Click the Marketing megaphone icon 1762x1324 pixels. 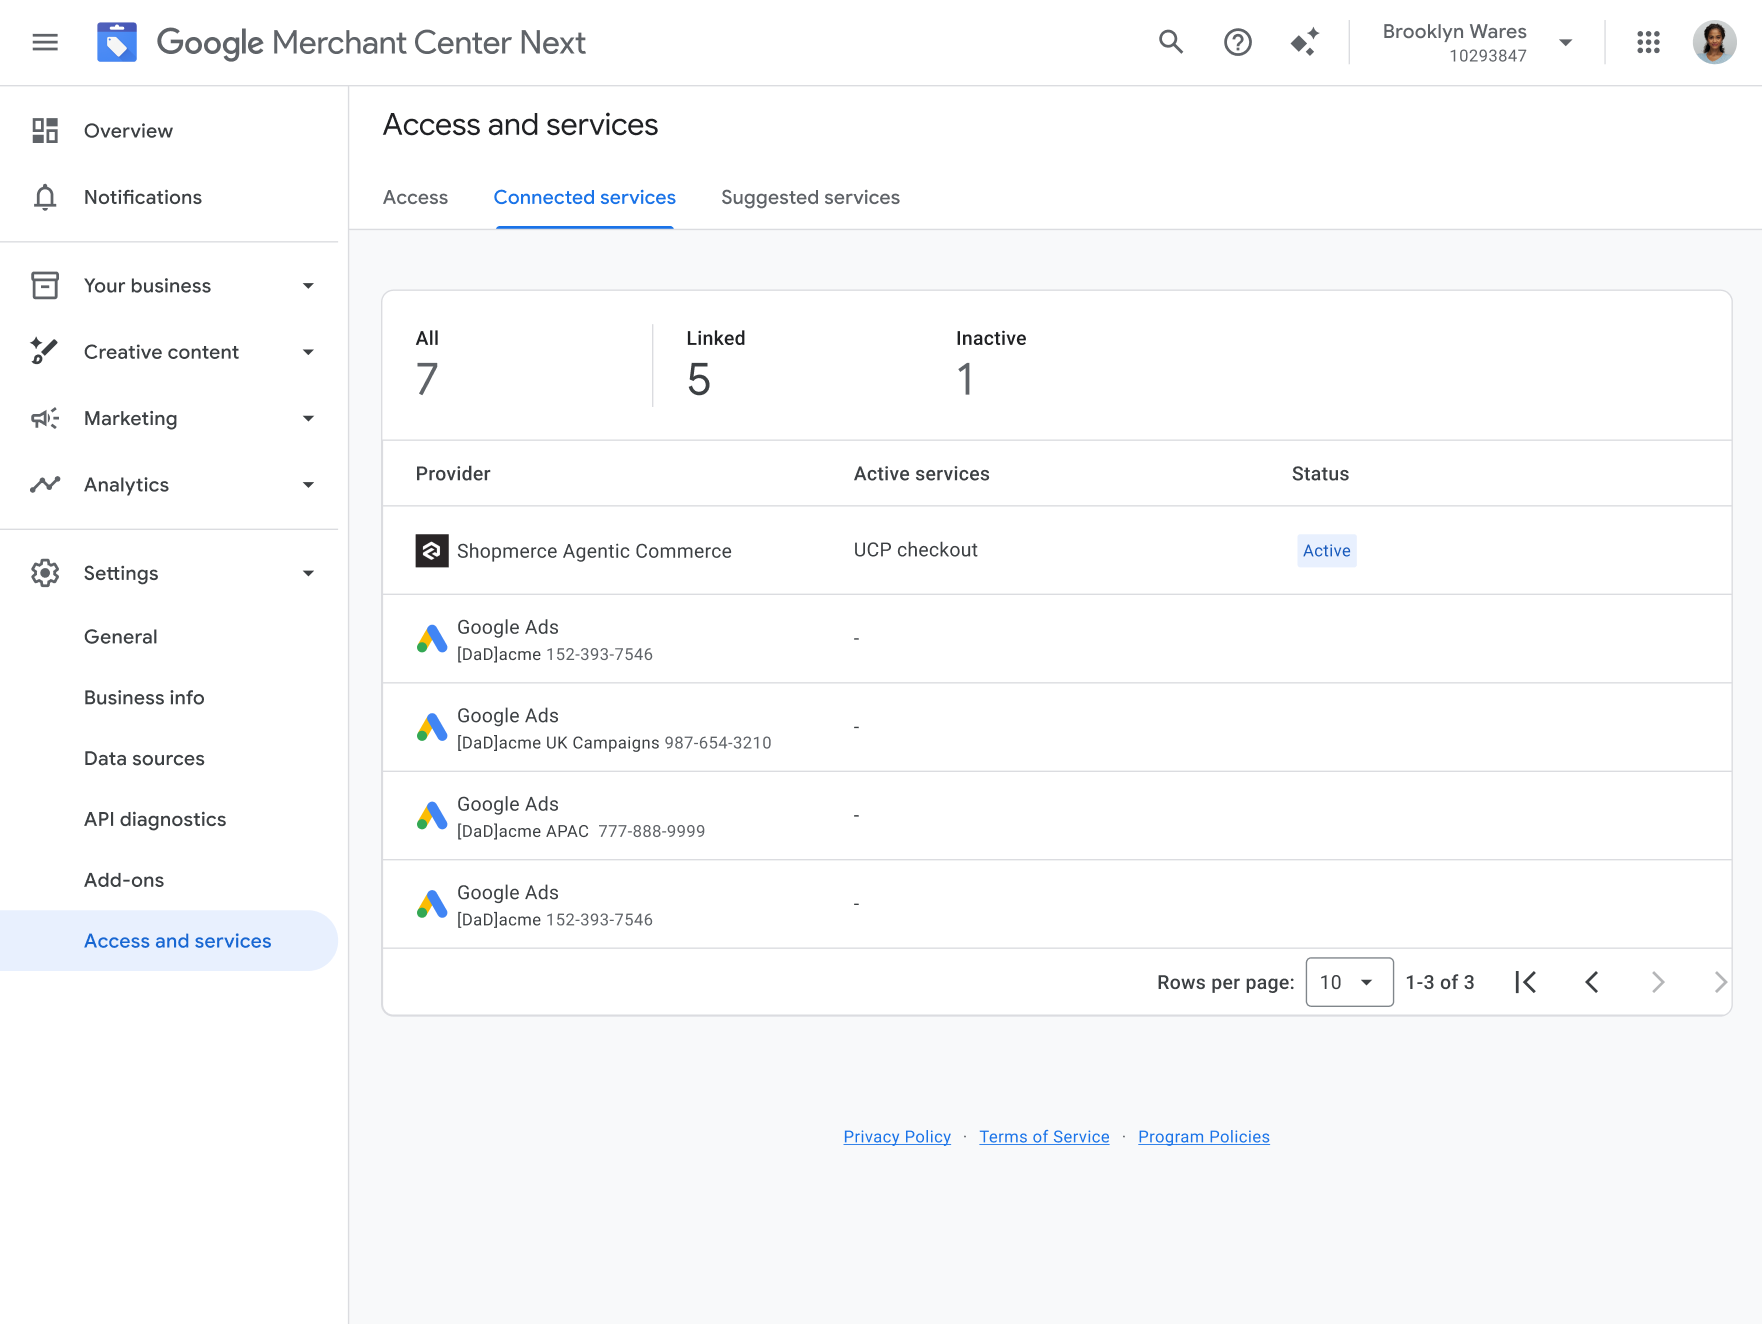pyautogui.click(x=45, y=418)
